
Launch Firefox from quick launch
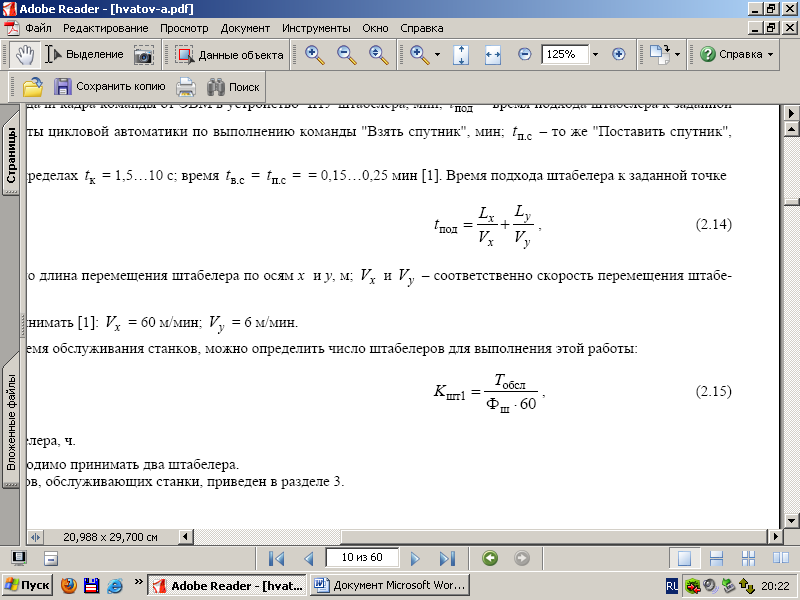point(68,585)
